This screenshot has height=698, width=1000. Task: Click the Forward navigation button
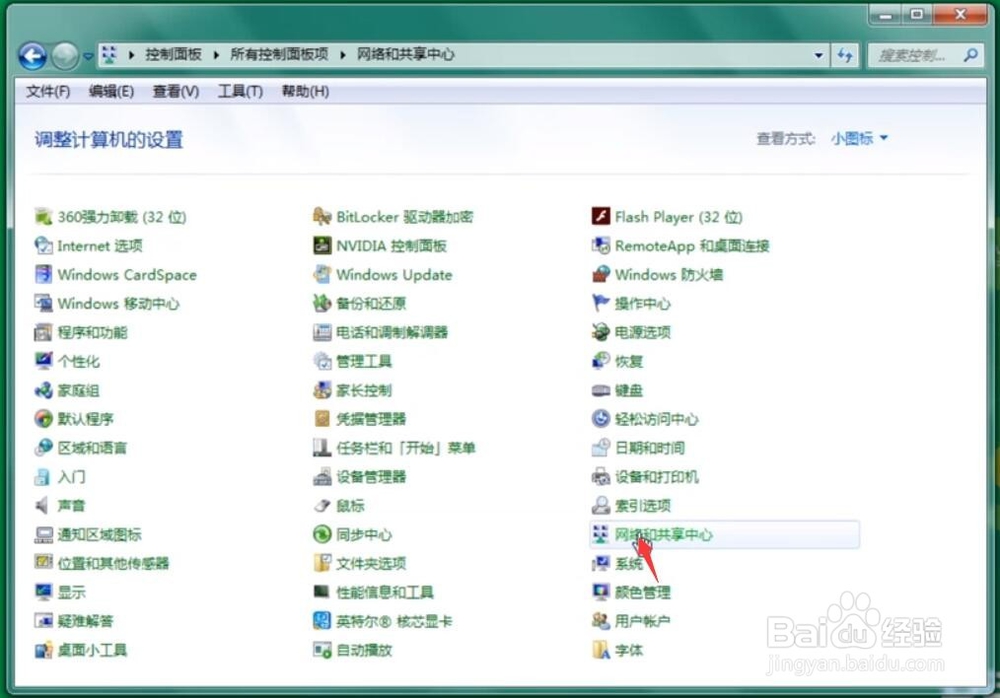click(65, 56)
